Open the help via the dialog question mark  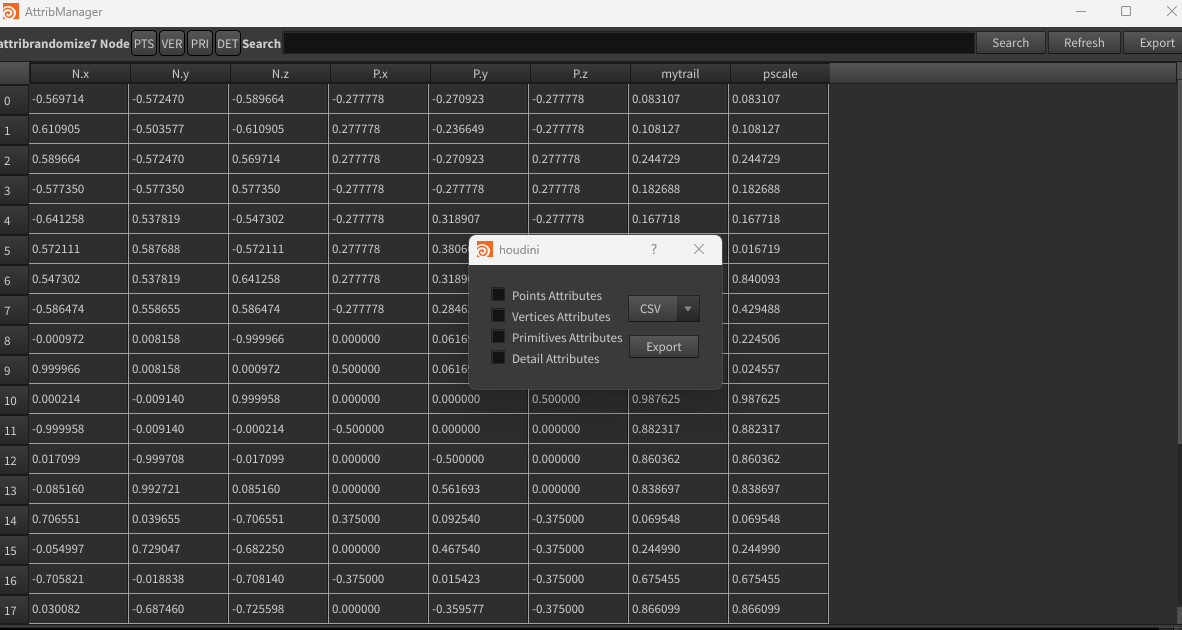pyautogui.click(x=654, y=249)
